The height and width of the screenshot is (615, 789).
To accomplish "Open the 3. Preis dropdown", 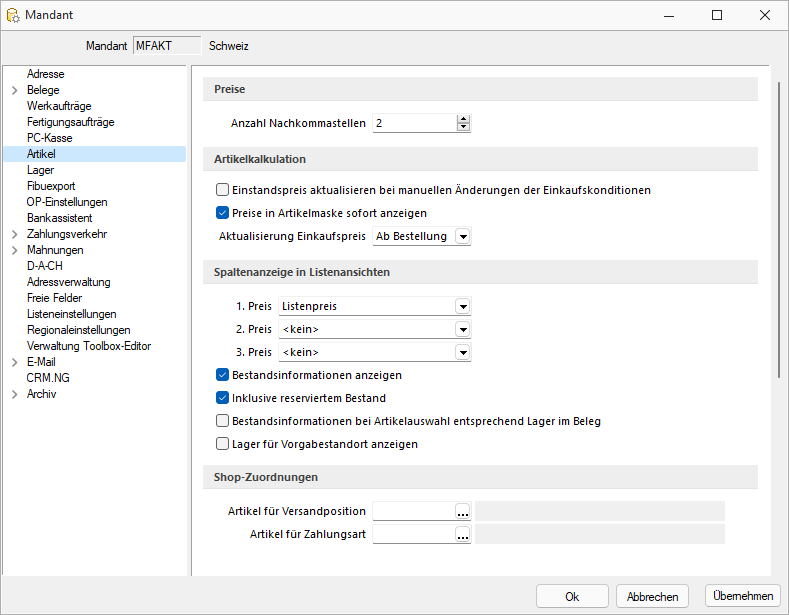I will click(462, 352).
